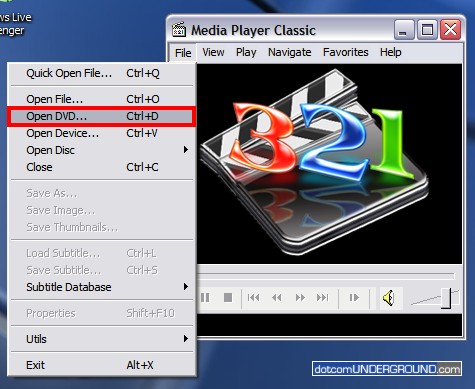
Task: Open the Navigate menu
Action: pos(290,52)
